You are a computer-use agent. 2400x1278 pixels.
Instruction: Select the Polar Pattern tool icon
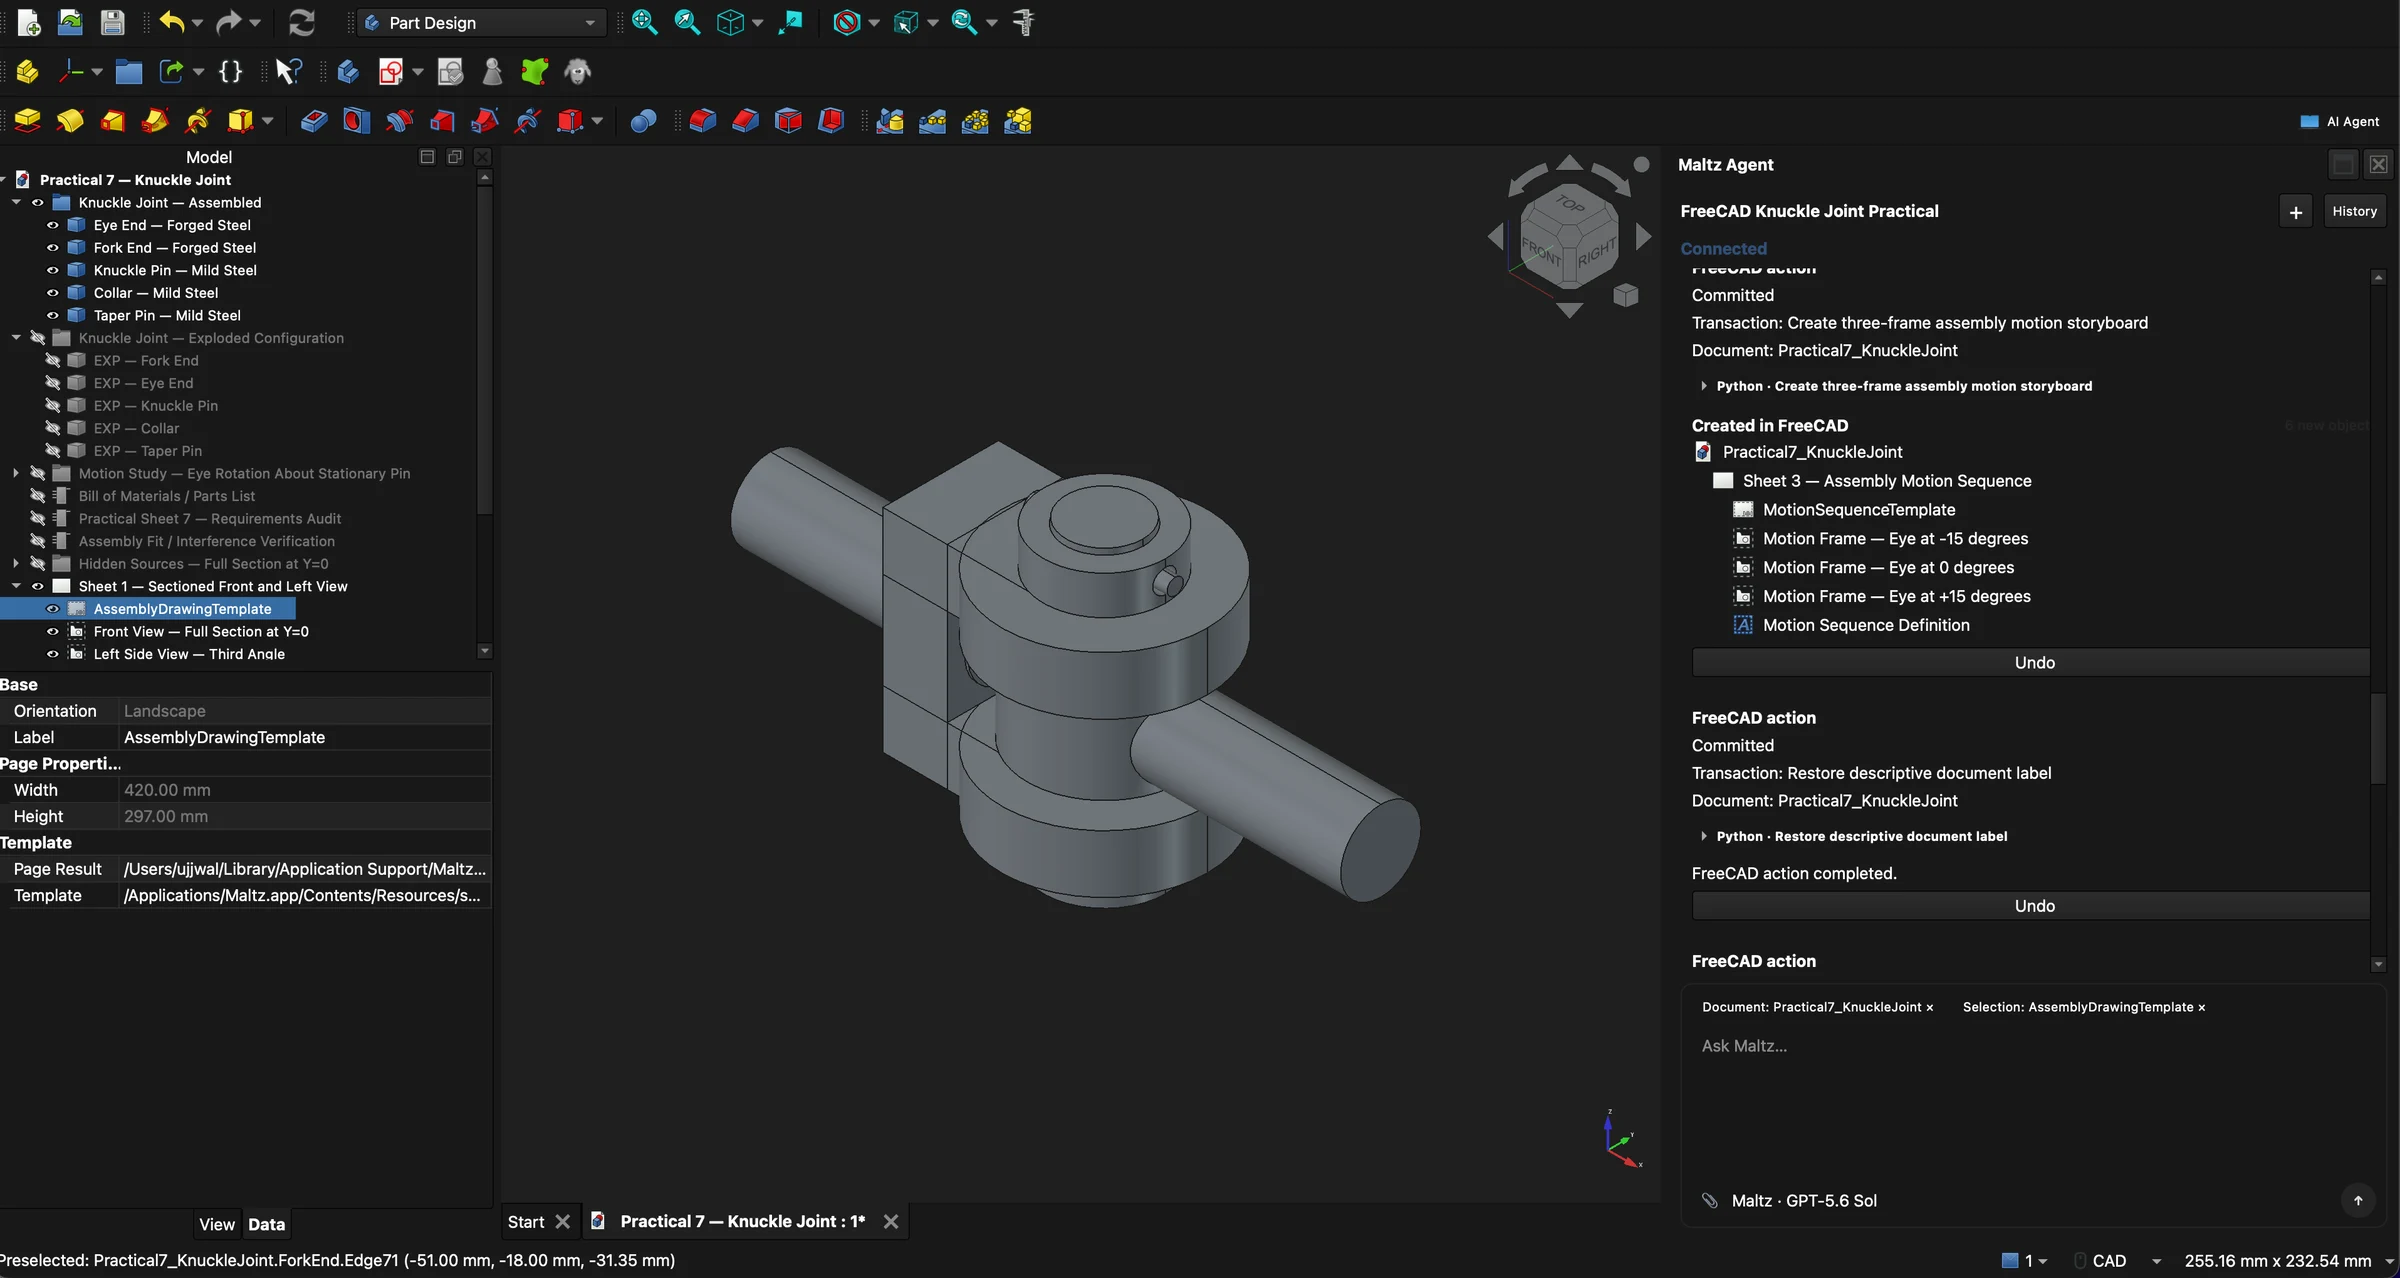coord(975,121)
